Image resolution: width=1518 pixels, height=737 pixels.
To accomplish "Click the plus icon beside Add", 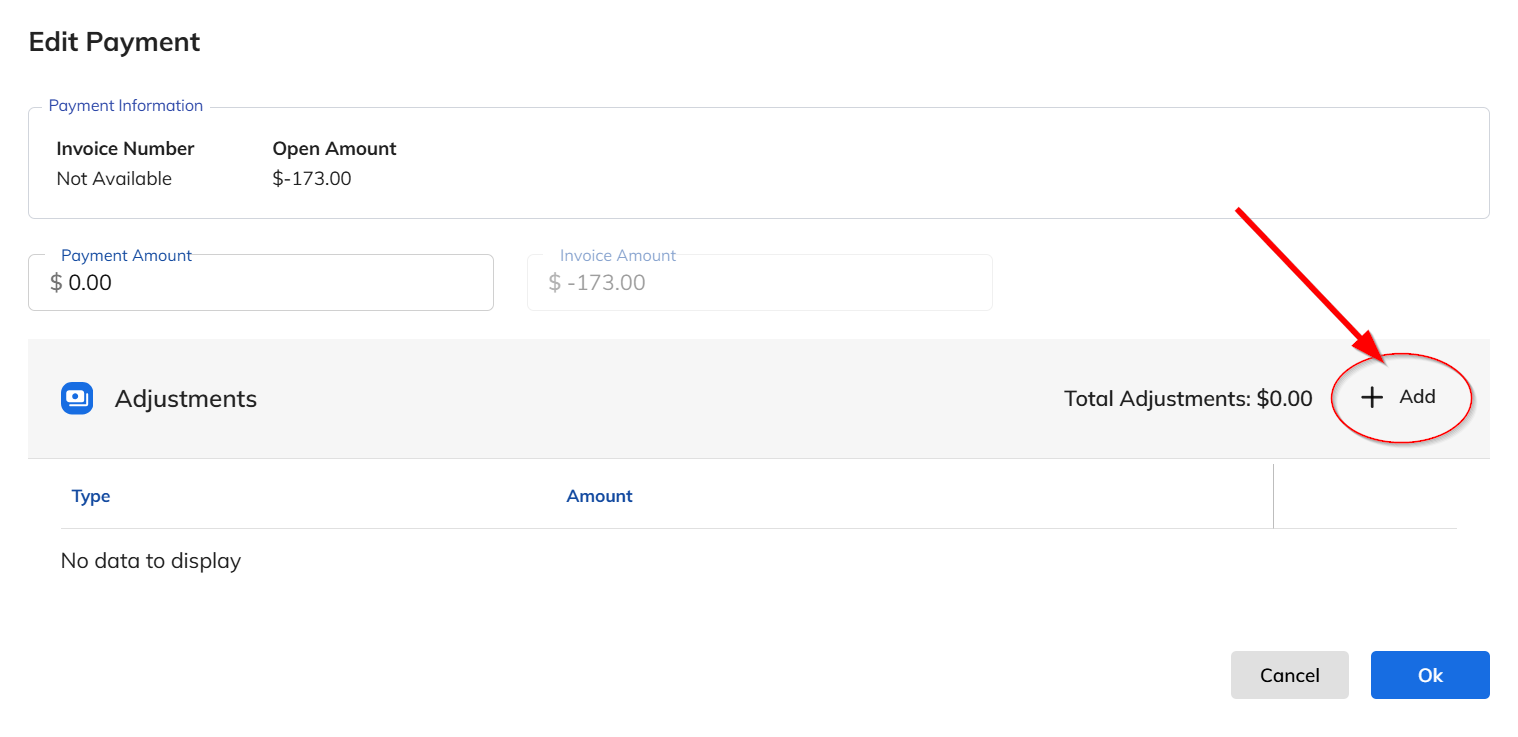I will click(x=1373, y=397).
